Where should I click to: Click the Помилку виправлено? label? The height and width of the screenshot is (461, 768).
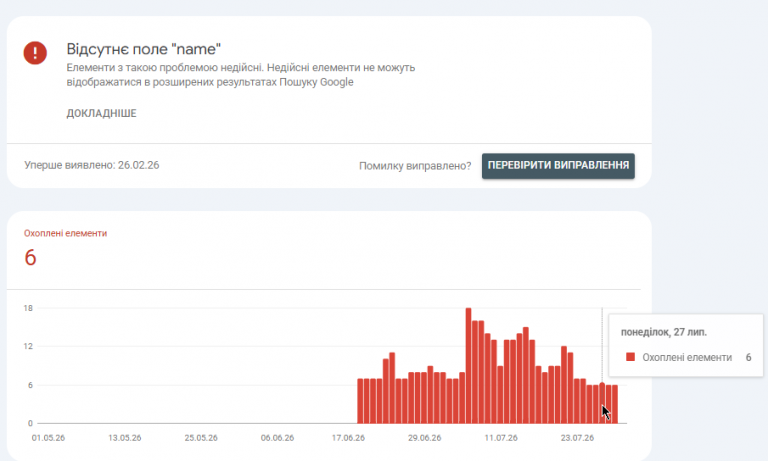[x=415, y=166]
